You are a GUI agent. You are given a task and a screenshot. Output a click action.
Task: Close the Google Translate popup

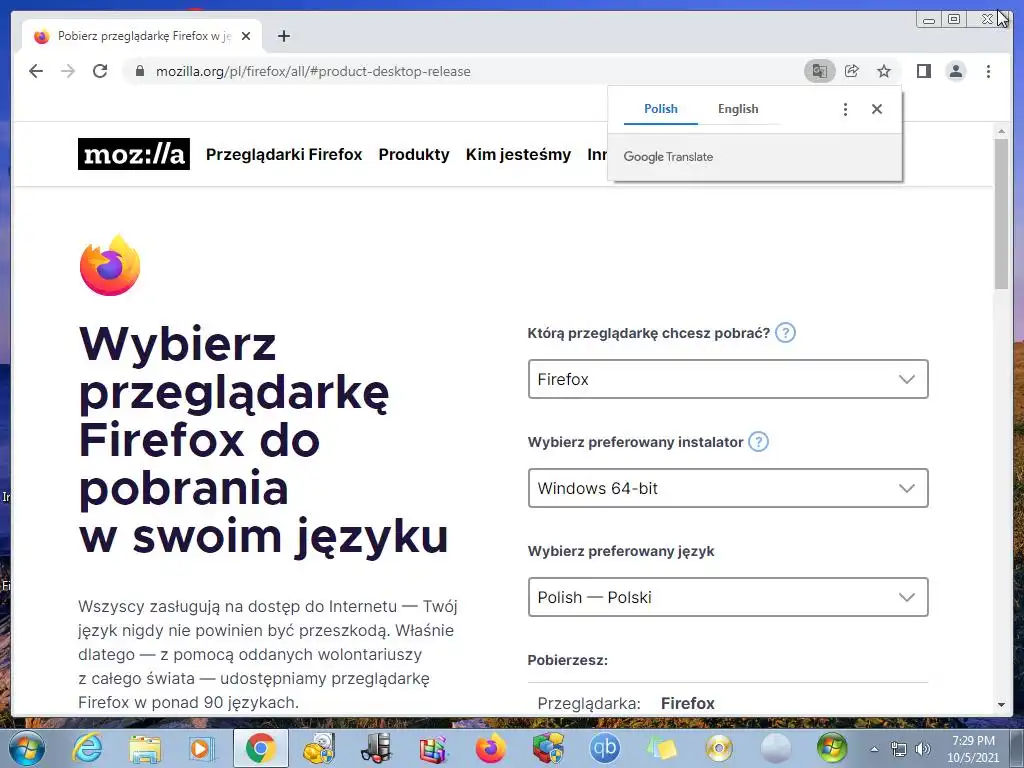click(x=877, y=109)
